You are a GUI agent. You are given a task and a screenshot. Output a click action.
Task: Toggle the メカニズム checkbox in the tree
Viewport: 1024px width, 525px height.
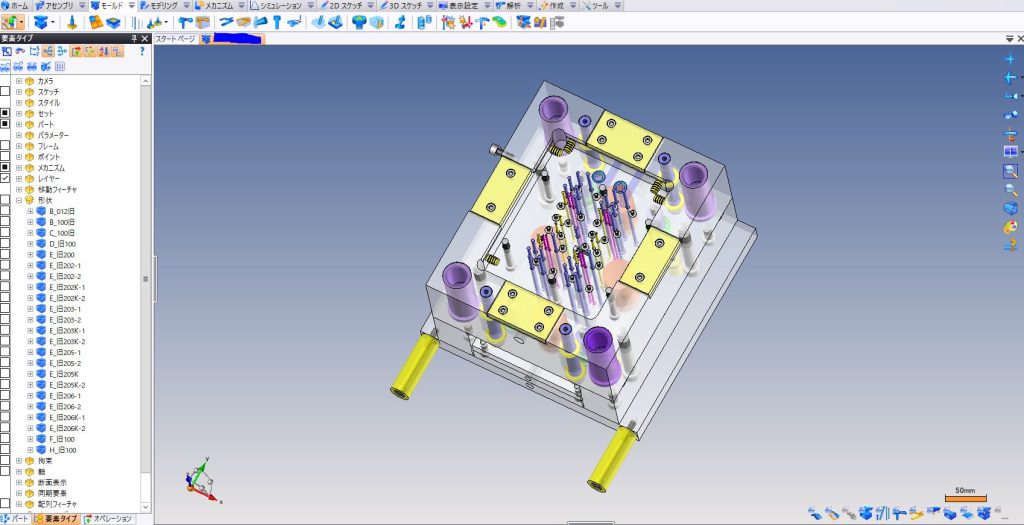[5, 167]
